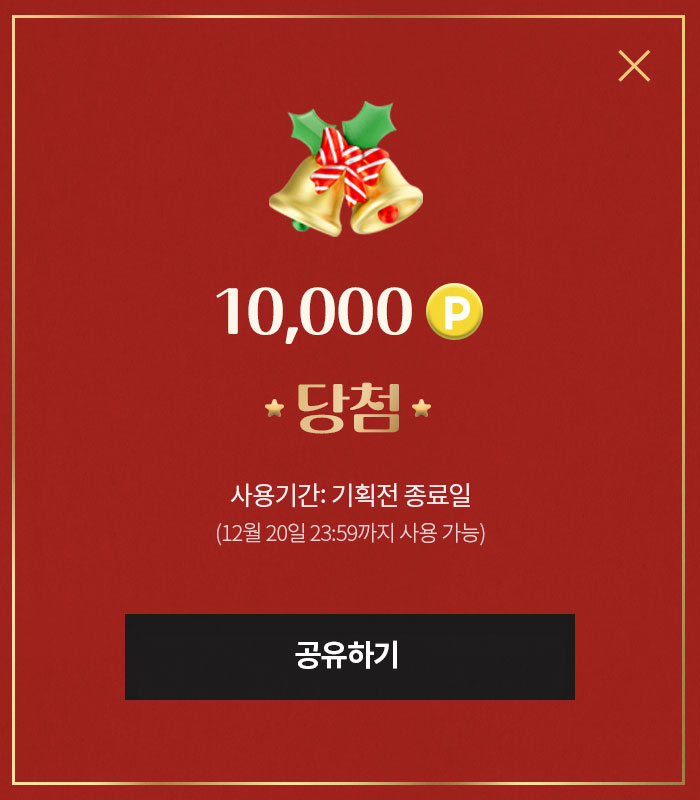Click the gold border frame bottom edge

[348, 784]
